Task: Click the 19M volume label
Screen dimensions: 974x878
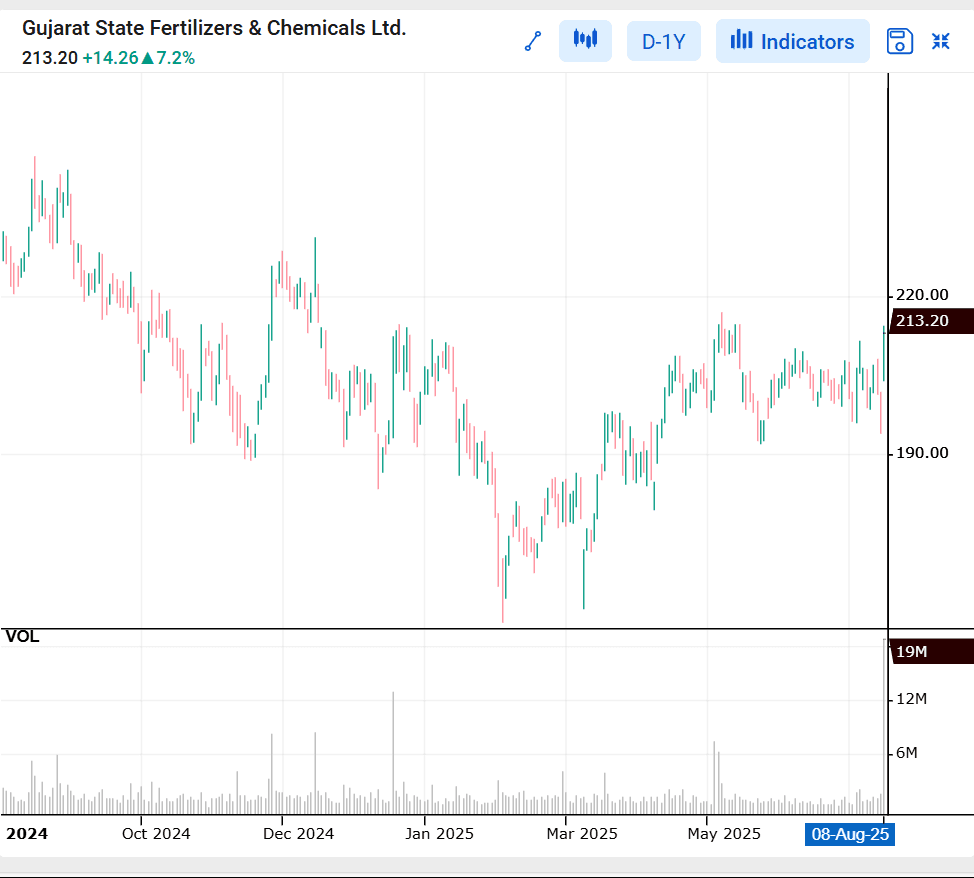Action: [932, 651]
